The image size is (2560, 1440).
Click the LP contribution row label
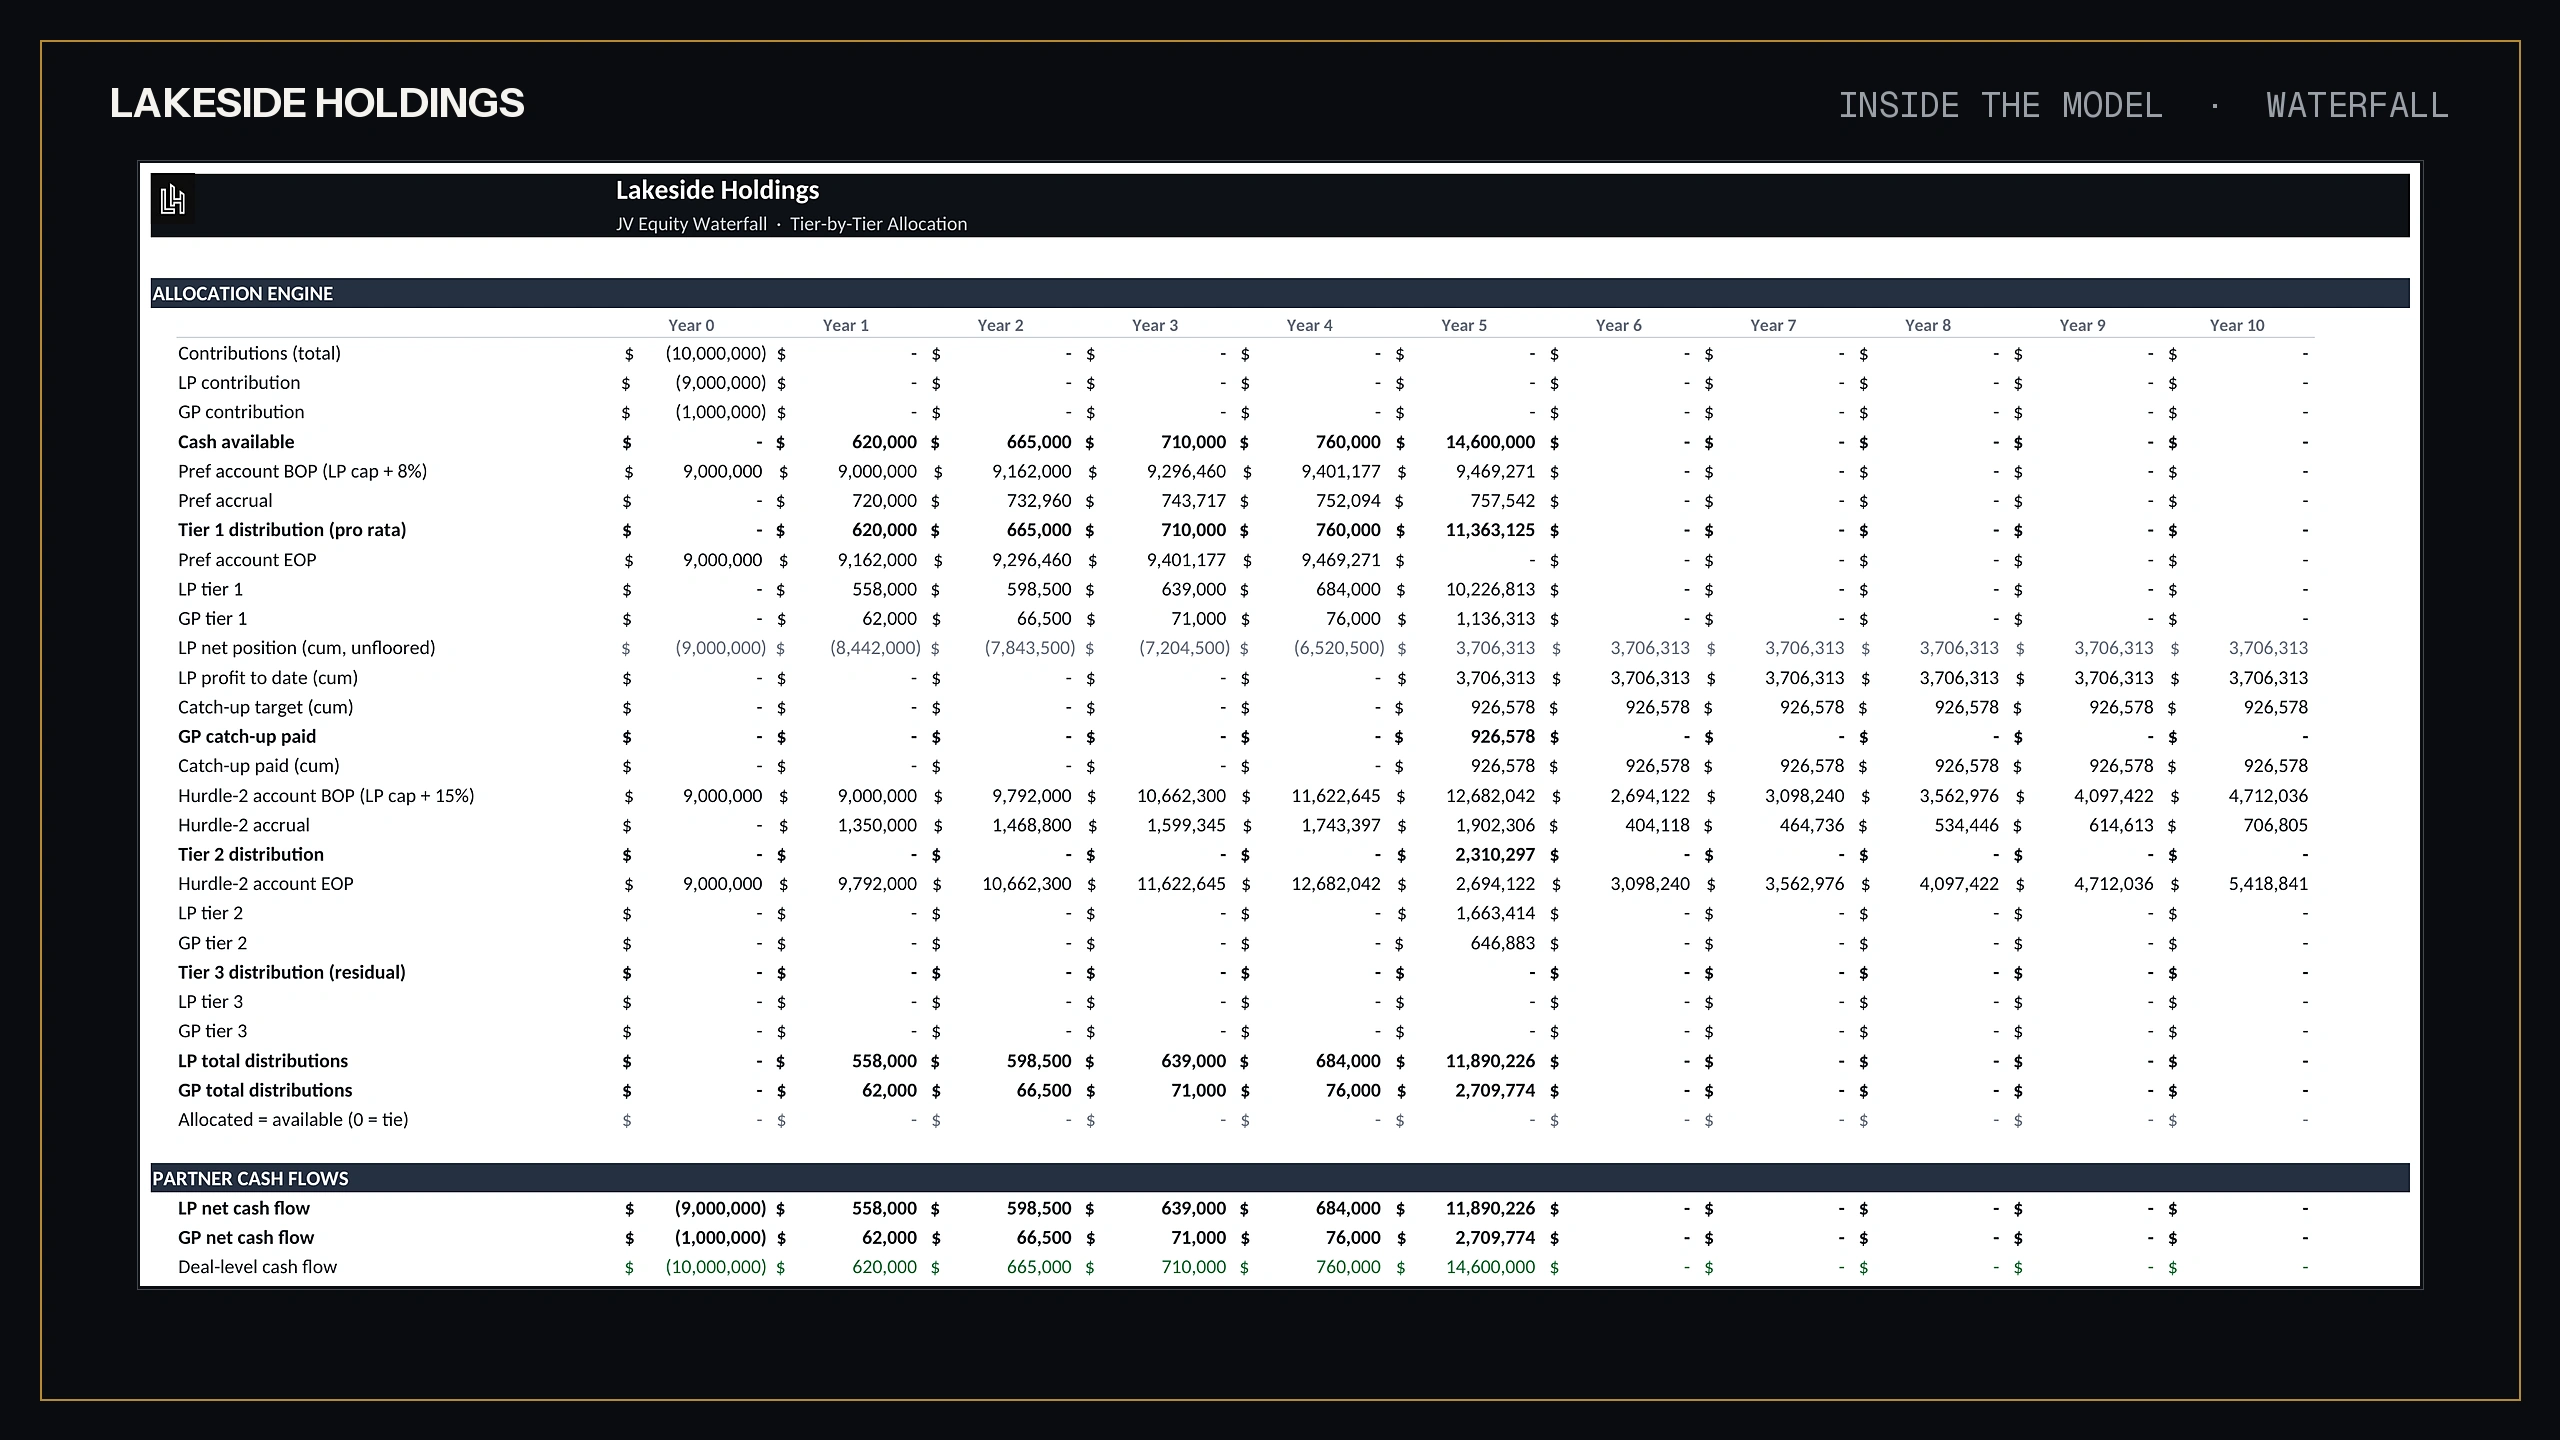(x=239, y=382)
